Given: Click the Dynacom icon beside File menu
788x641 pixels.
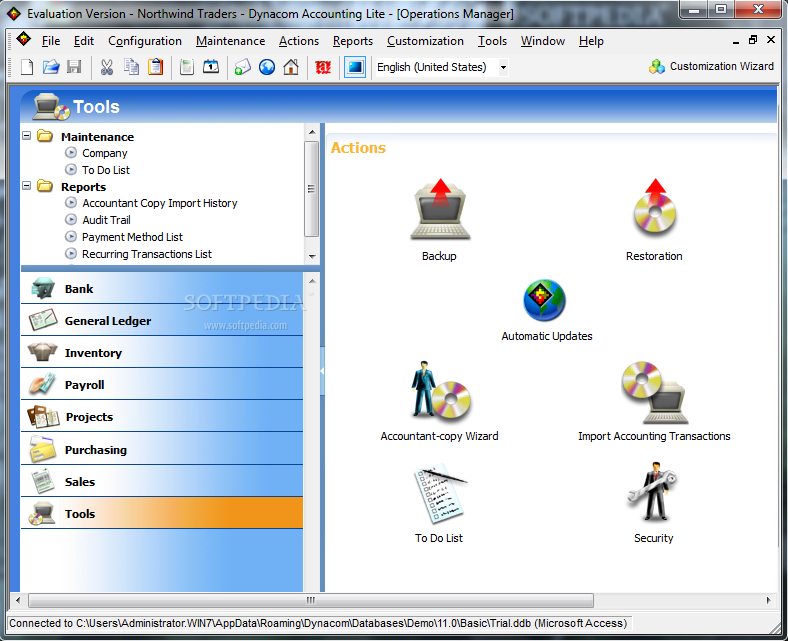Looking at the screenshot, I should pyautogui.click(x=23, y=39).
